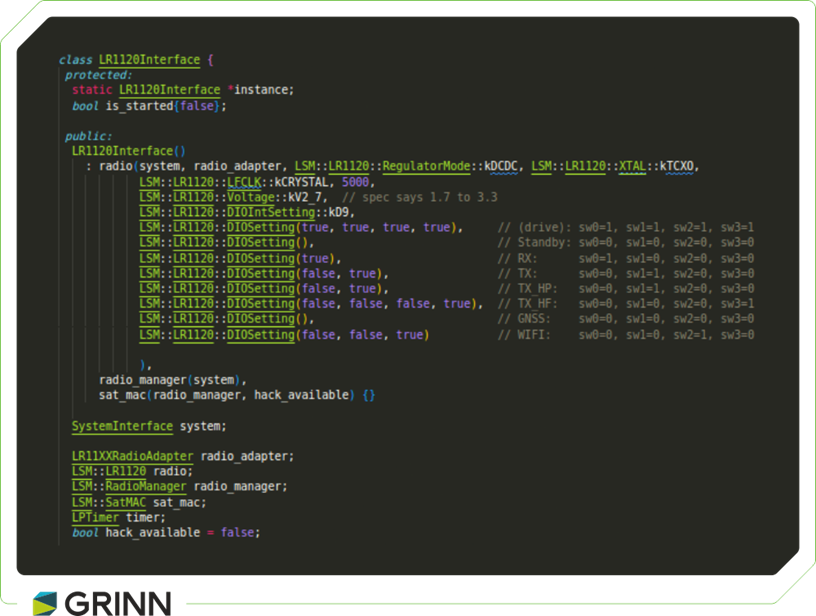This screenshot has height=616, width=816.
Task: Click the SystemInterface type name
Action: pyautogui.click(x=122, y=426)
